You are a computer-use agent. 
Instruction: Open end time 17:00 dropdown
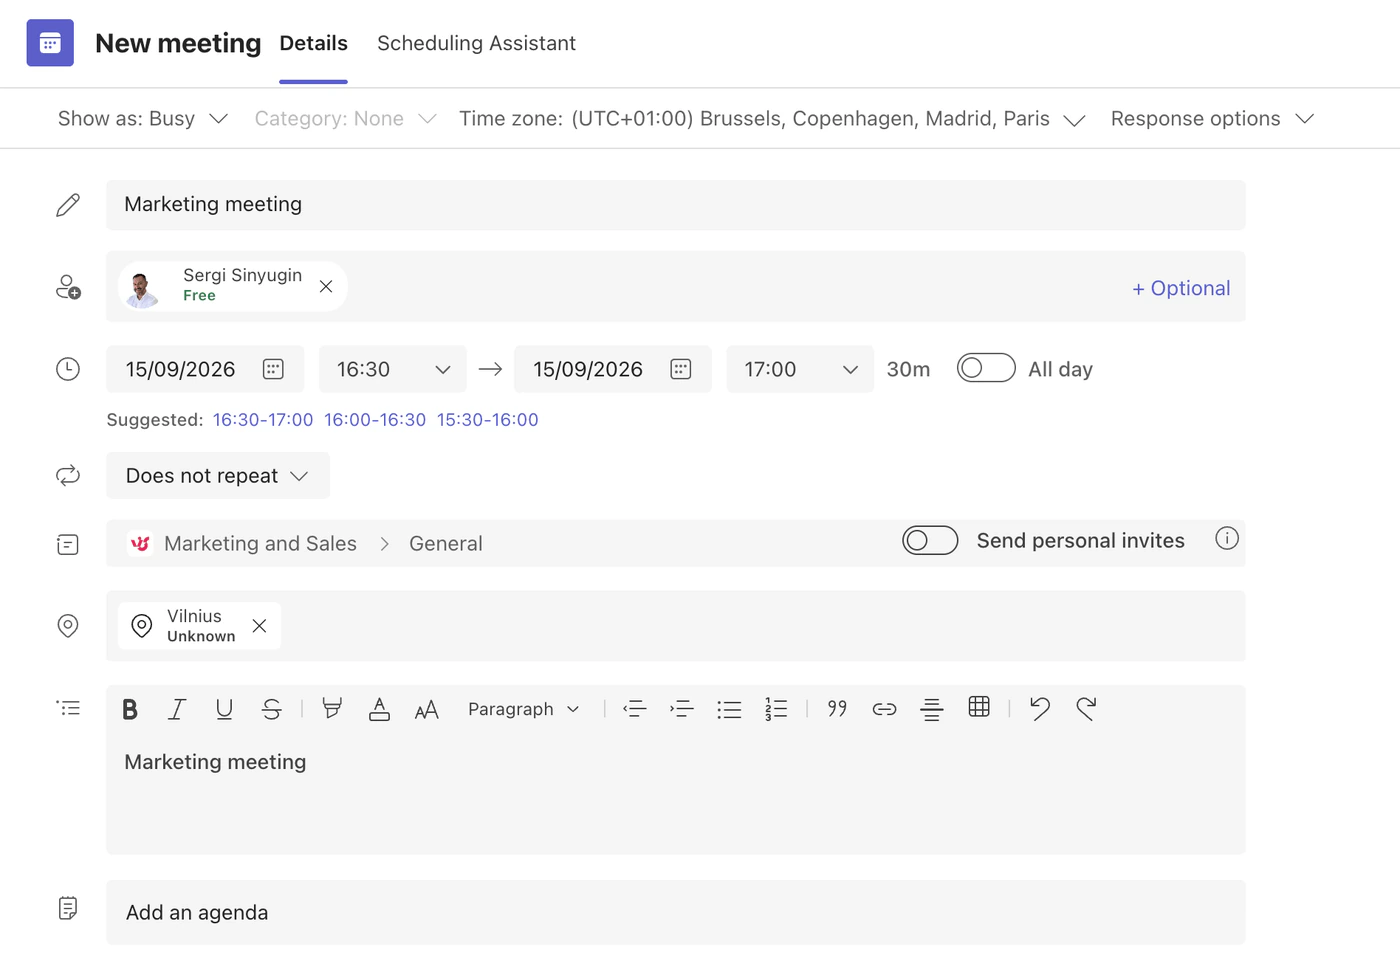(x=800, y=369)
